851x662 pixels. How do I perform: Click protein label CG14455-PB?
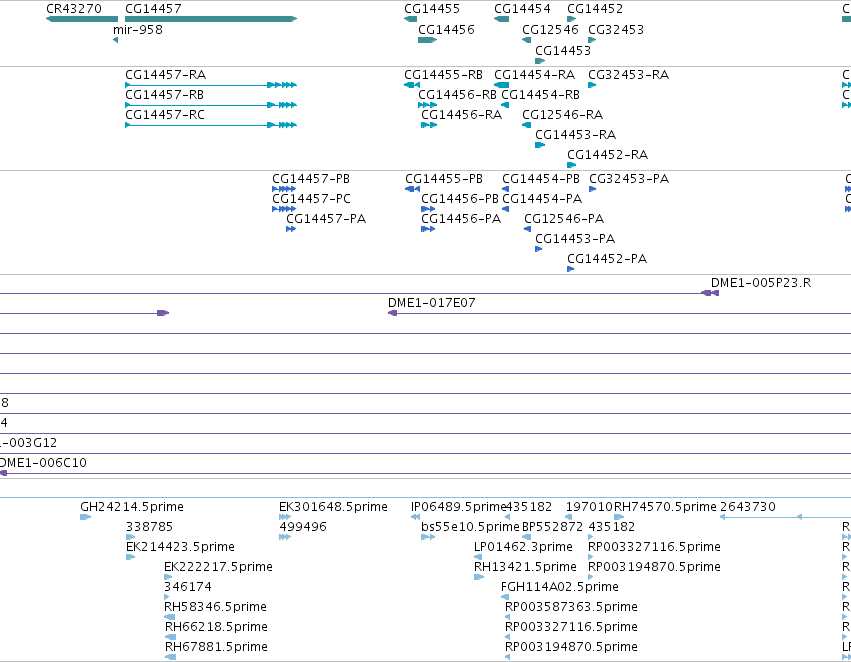444,179
